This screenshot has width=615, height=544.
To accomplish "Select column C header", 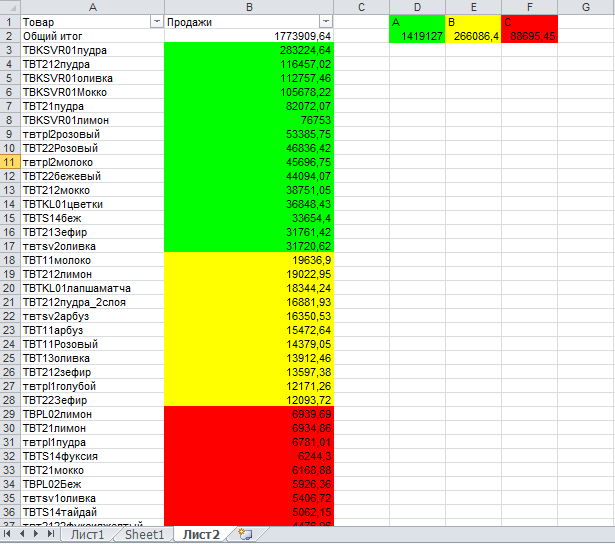I will coord(361,7).
